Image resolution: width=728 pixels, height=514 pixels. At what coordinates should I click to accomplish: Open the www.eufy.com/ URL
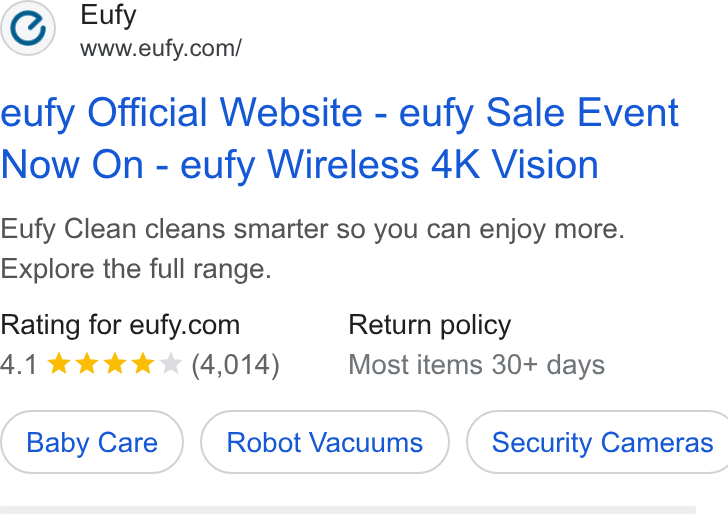click(161, 48)
